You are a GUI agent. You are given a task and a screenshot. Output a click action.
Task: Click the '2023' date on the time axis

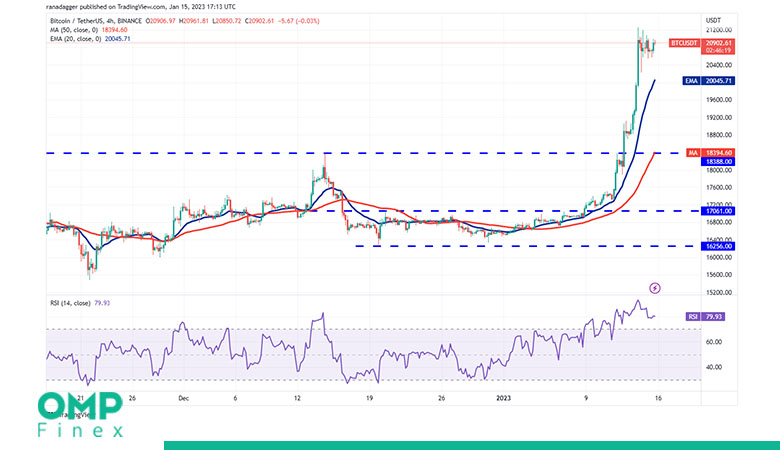tap(503, 398)
